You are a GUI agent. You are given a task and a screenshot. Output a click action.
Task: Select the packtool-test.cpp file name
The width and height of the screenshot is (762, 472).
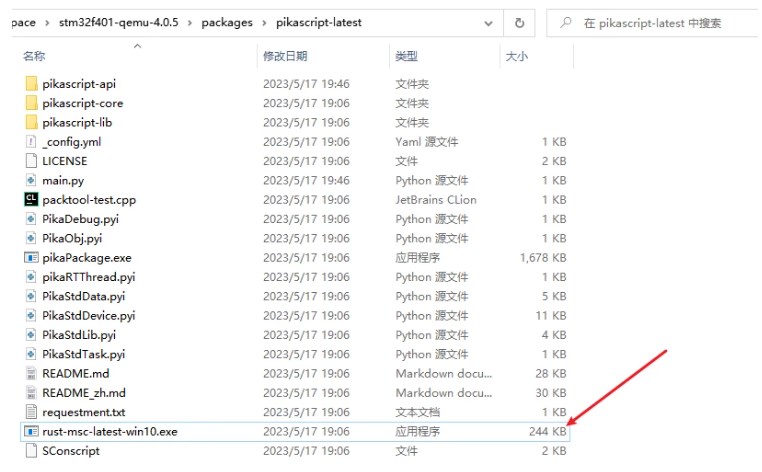(89, 199)
